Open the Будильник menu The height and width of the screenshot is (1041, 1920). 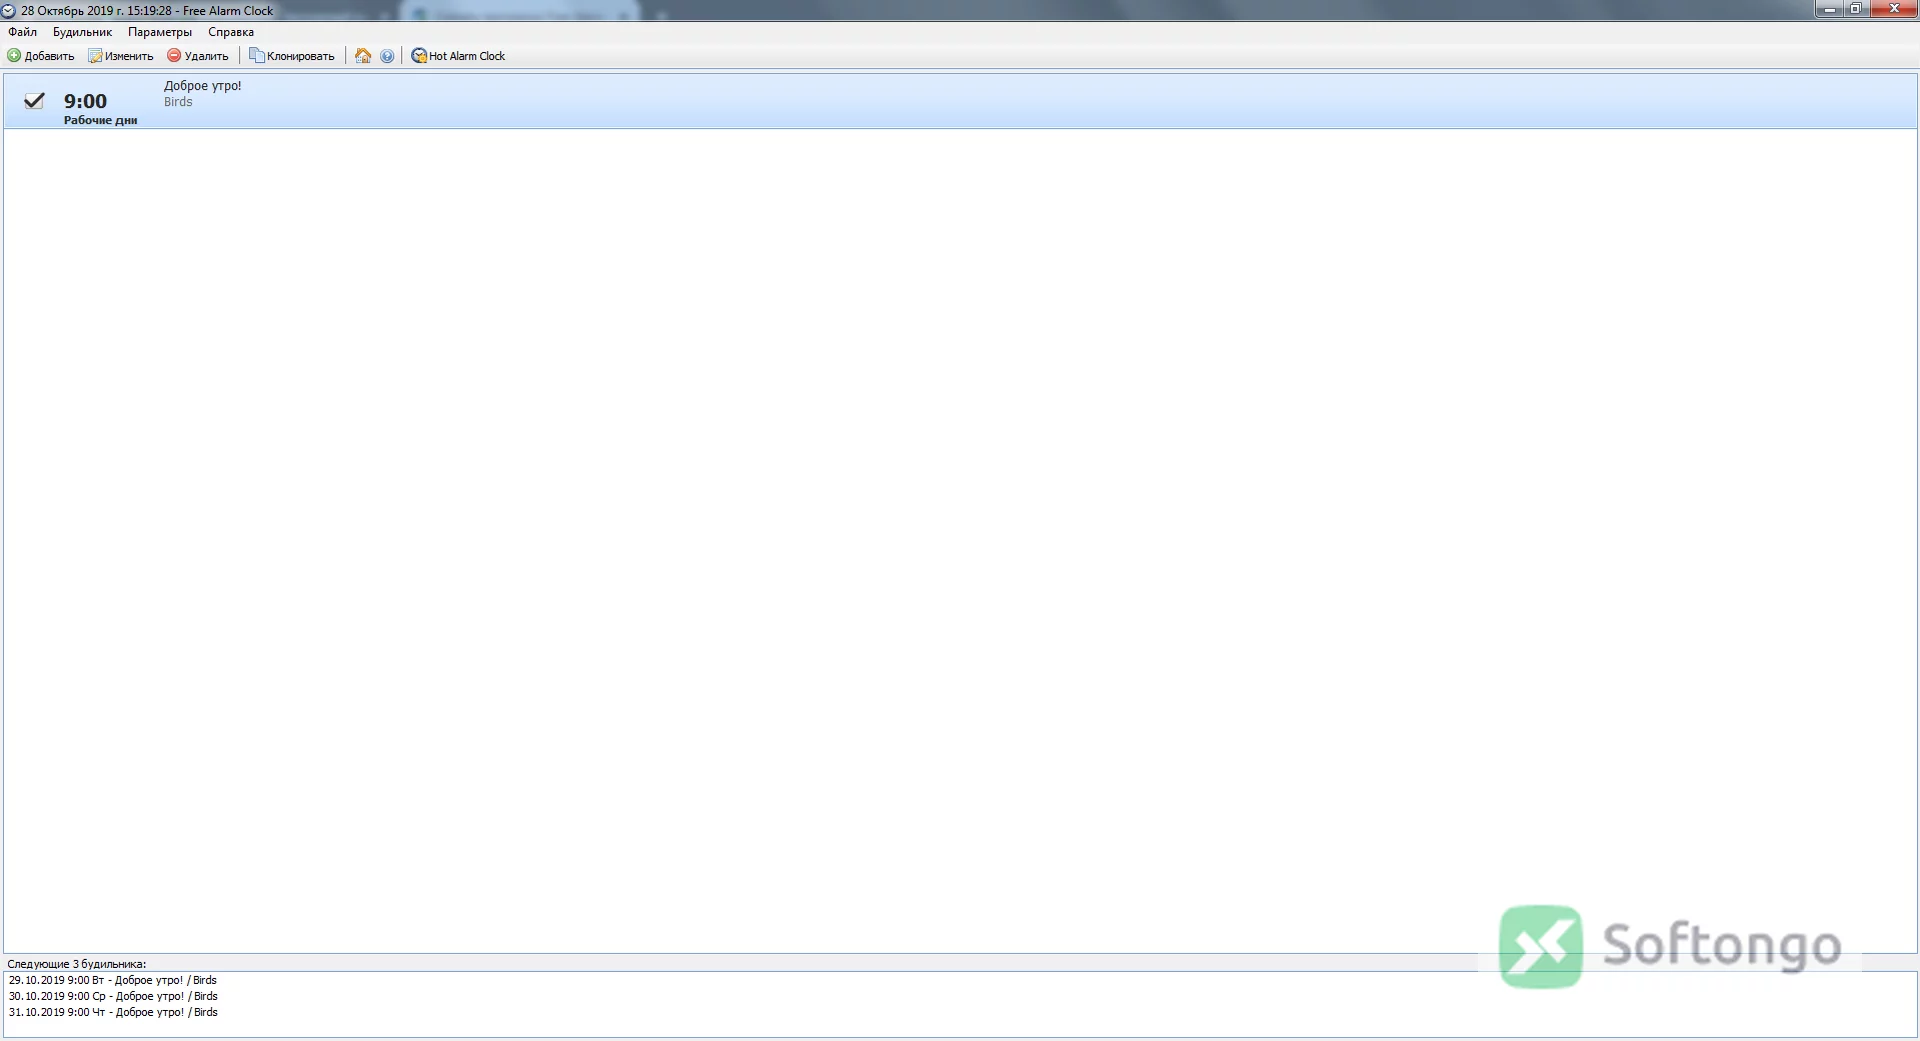82,32
